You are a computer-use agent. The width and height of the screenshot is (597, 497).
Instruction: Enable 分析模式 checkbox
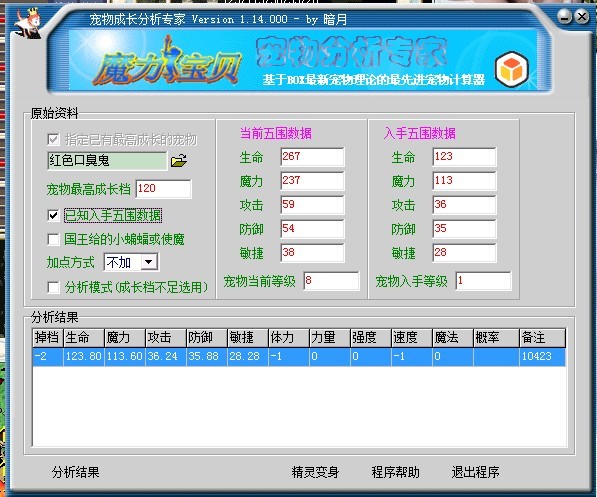tap(53, 287)
